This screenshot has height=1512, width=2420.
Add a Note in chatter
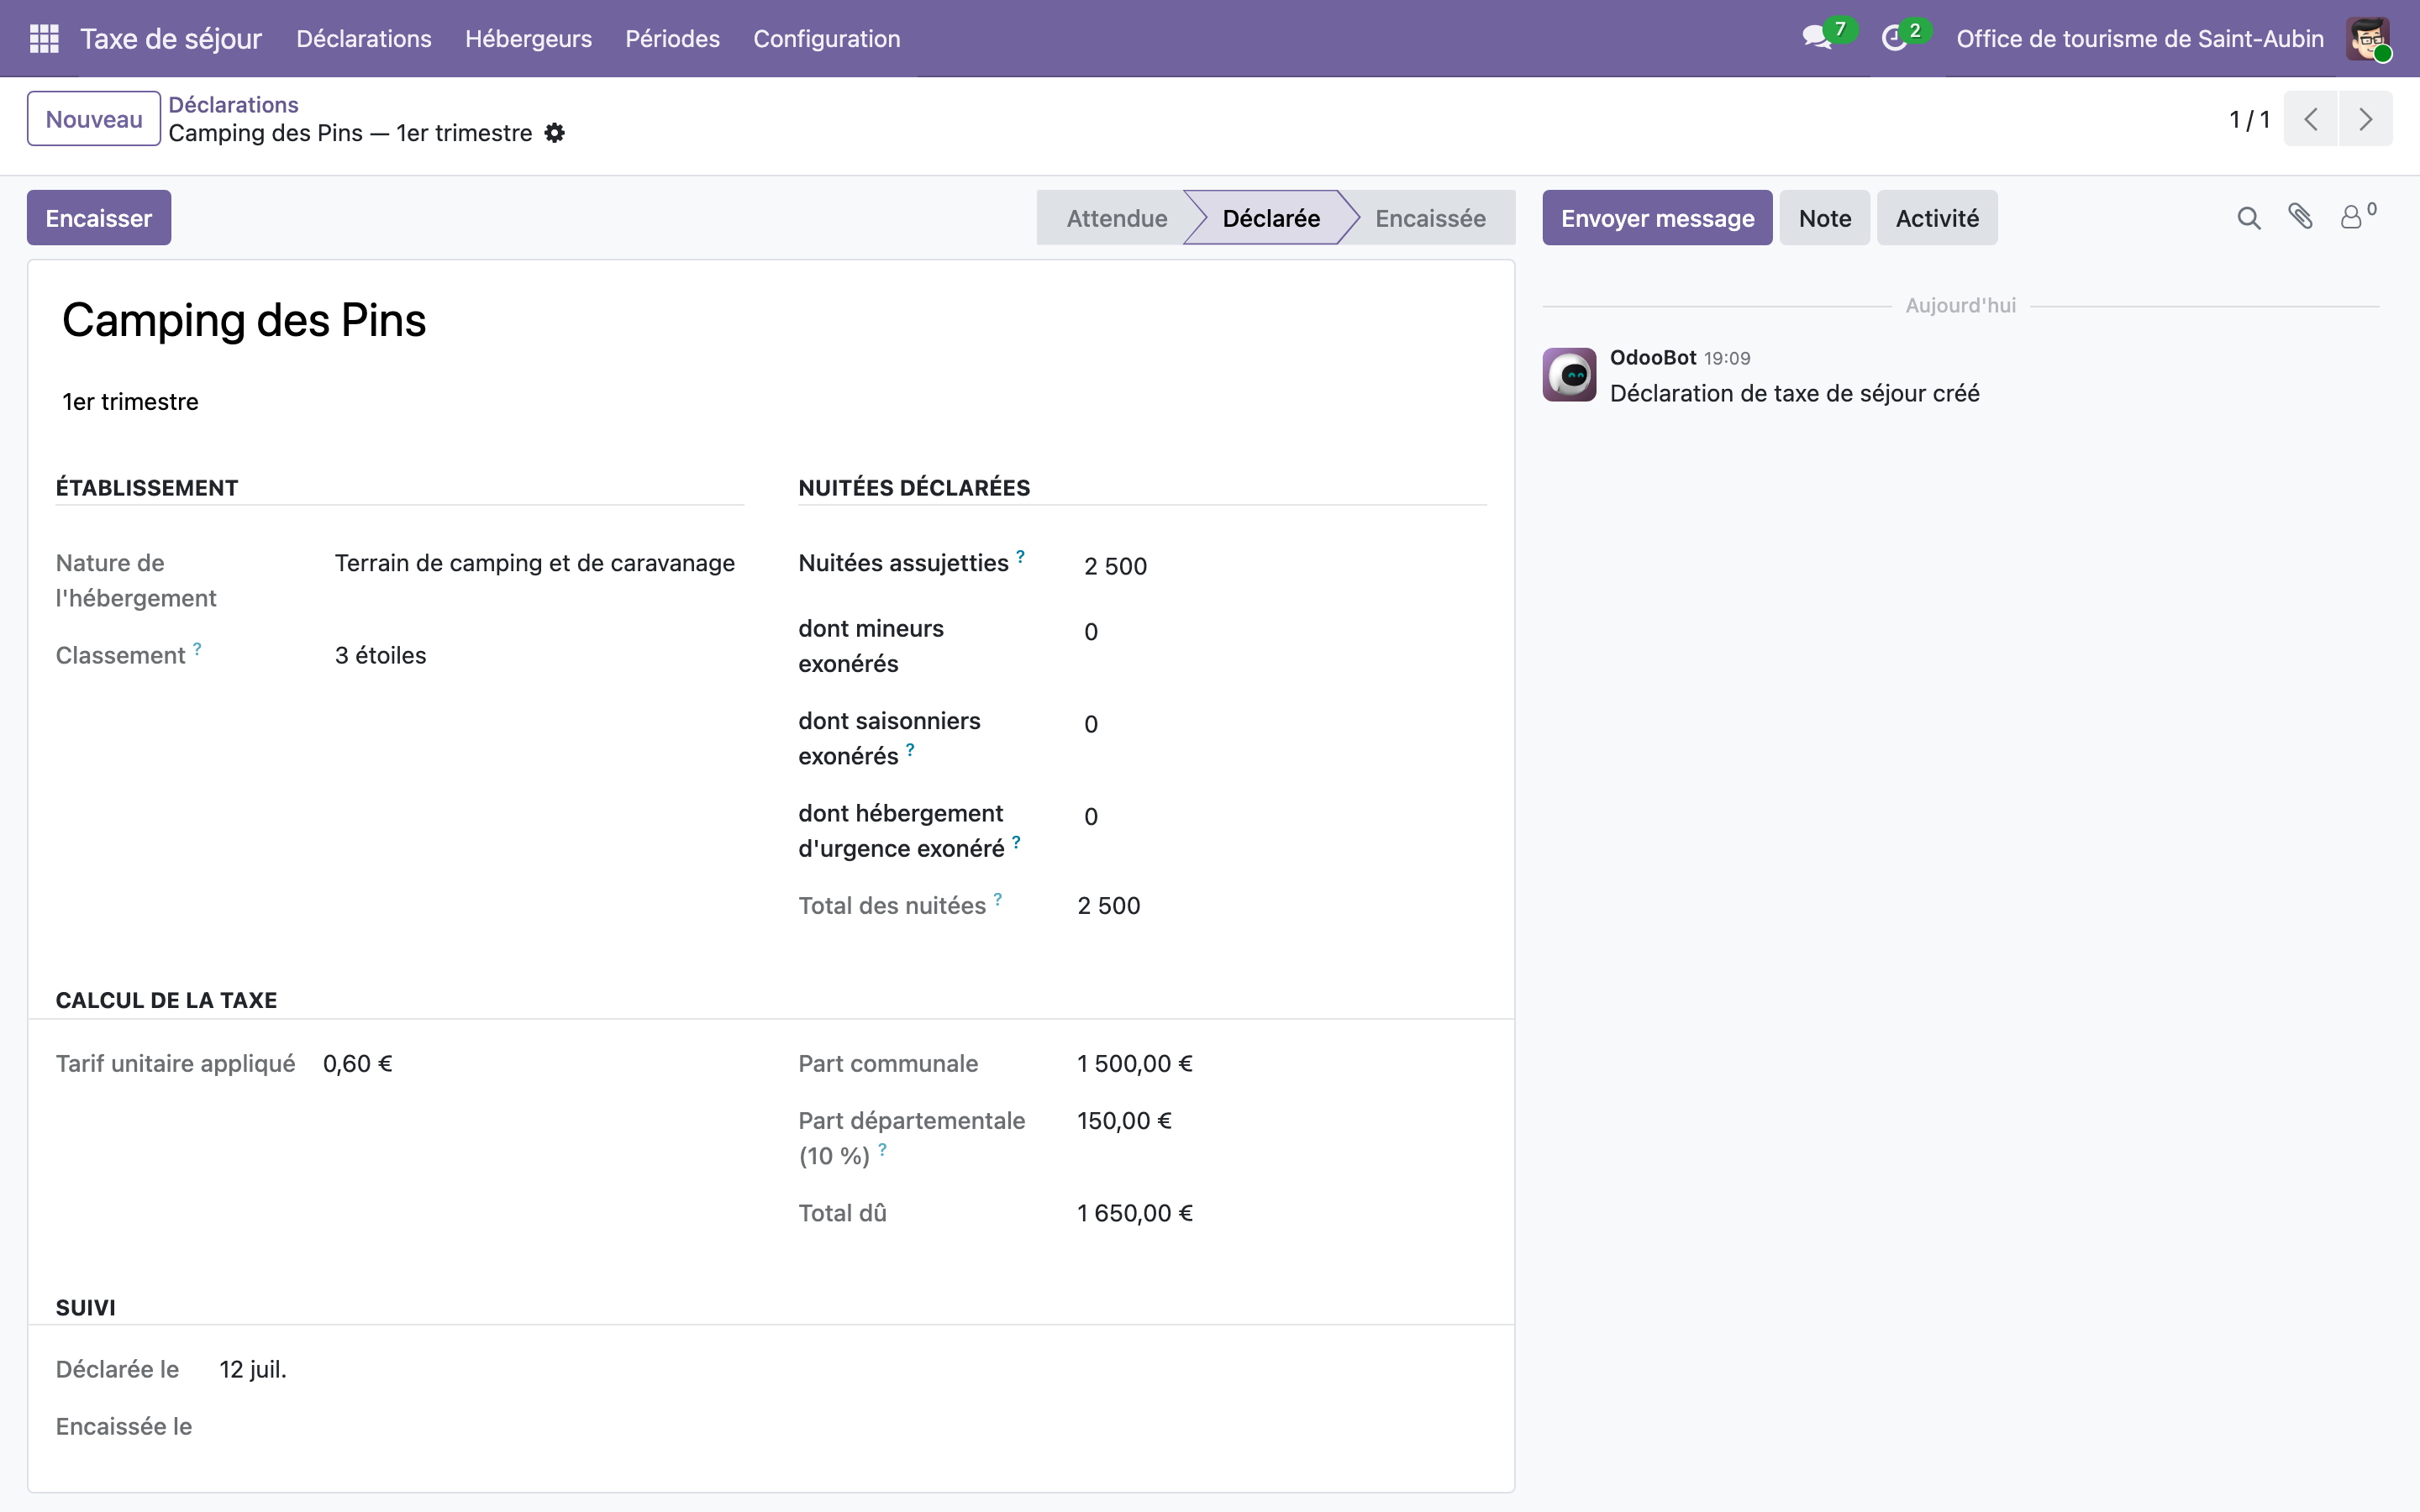click(1824, 218)
